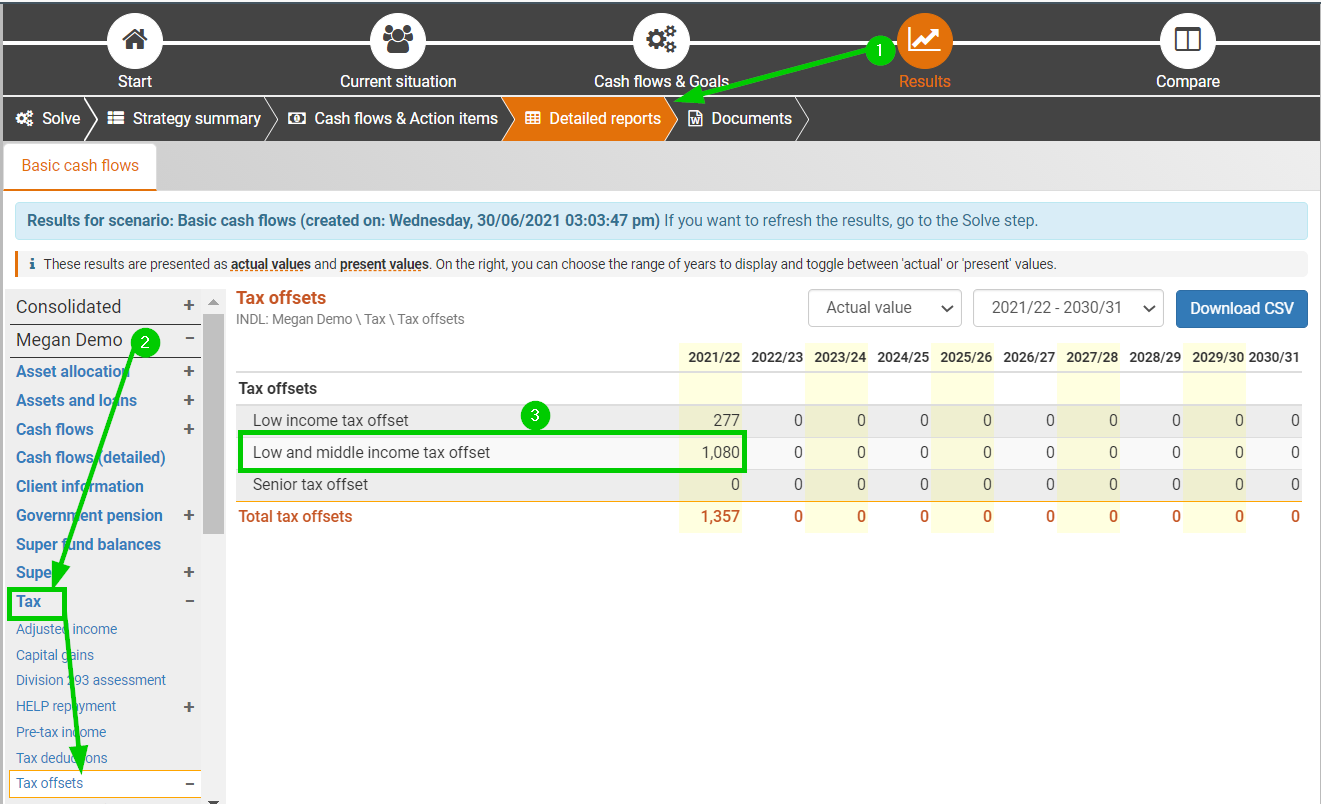Click the Start home icon
This screenshot has height=804, width=1321.
click(134, 41)
